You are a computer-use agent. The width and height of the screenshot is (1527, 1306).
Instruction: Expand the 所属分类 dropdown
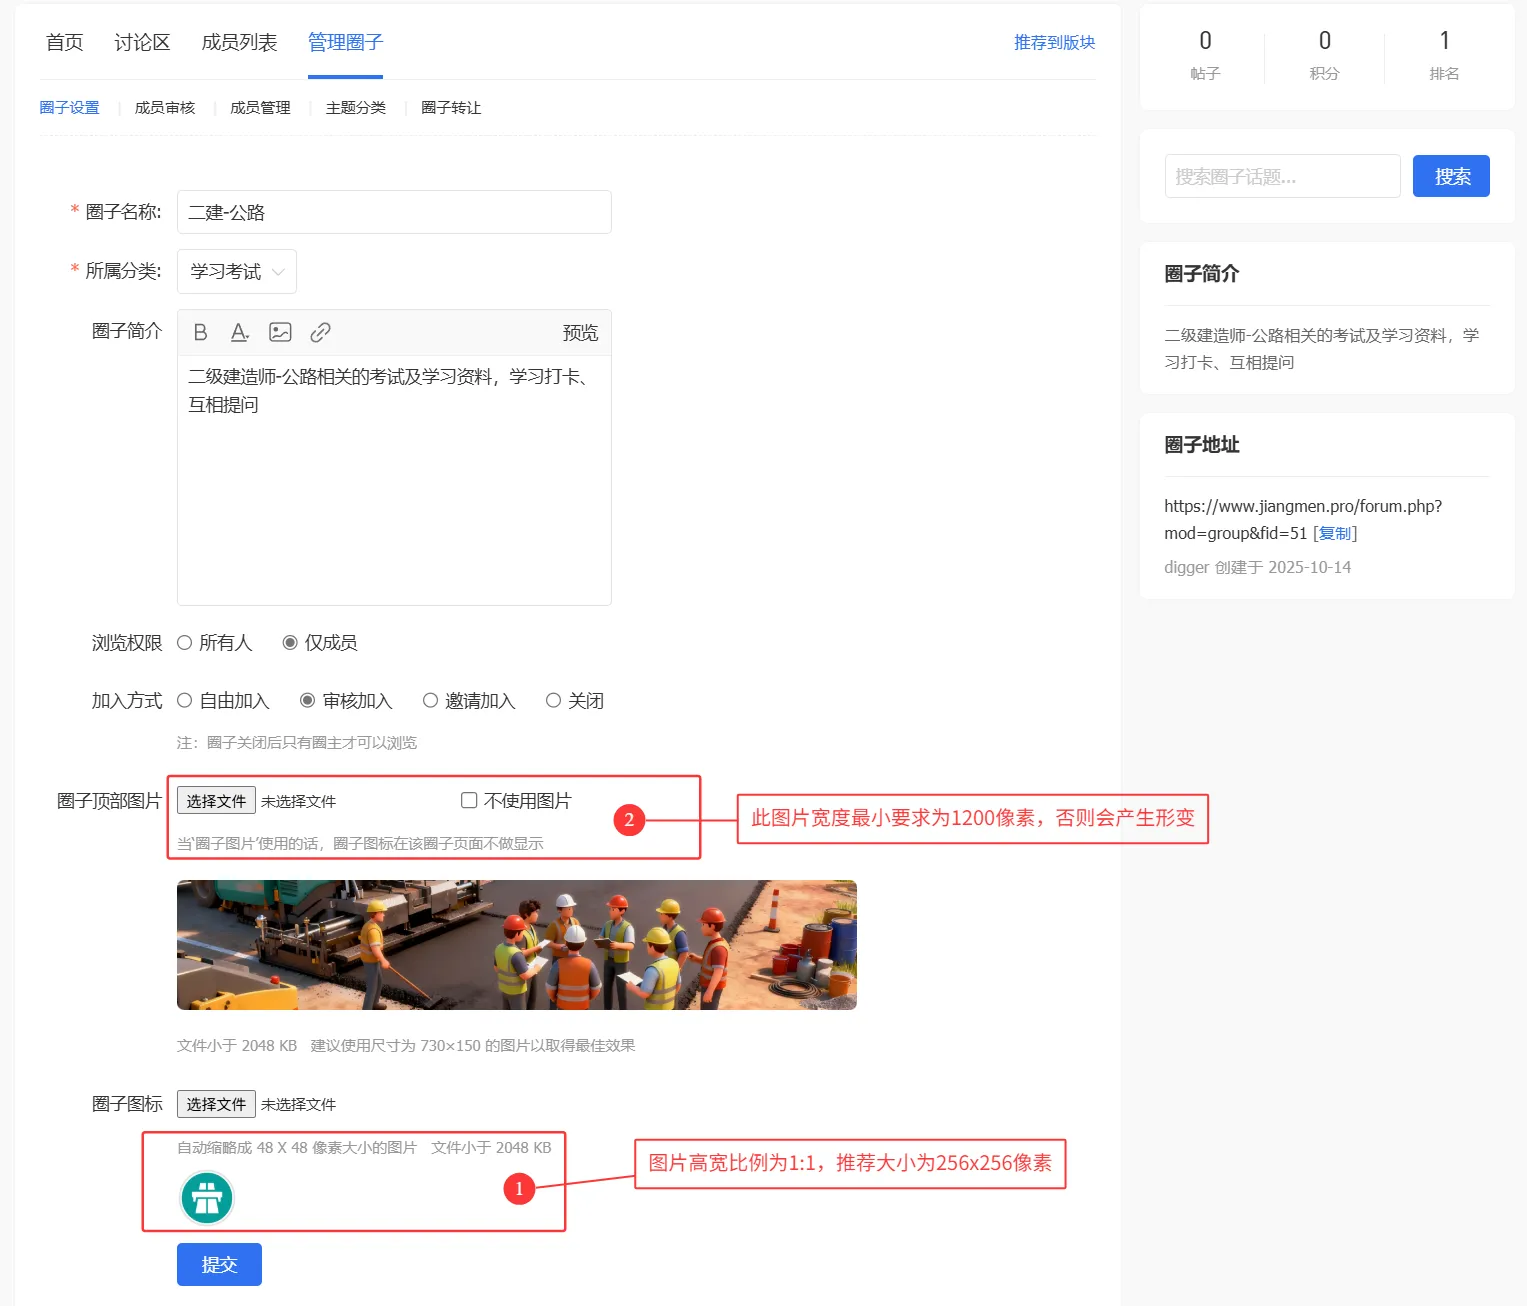tap(237, 272)
